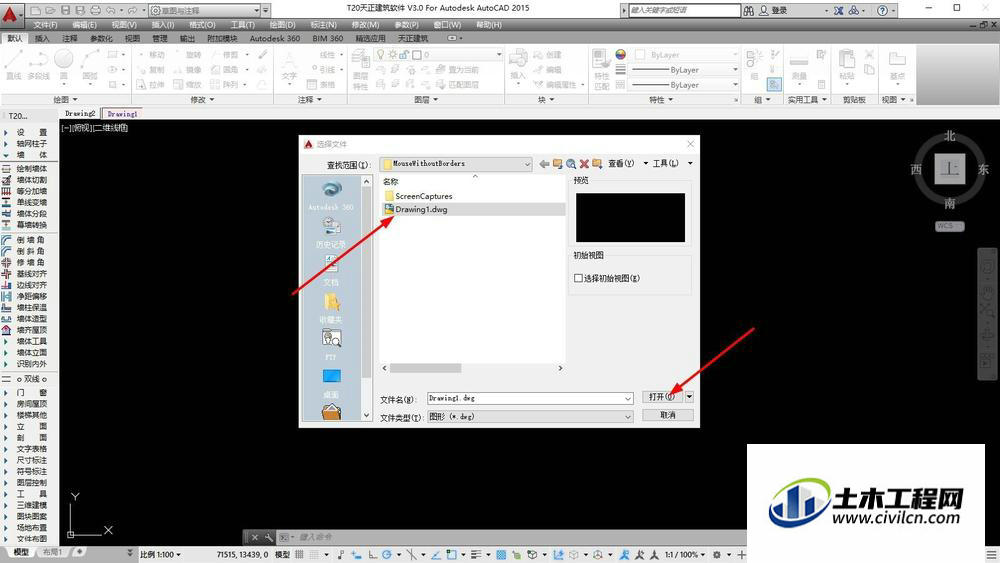
Task: Click the status bar gear workspace icon
Action: click(x=717, y=555)
